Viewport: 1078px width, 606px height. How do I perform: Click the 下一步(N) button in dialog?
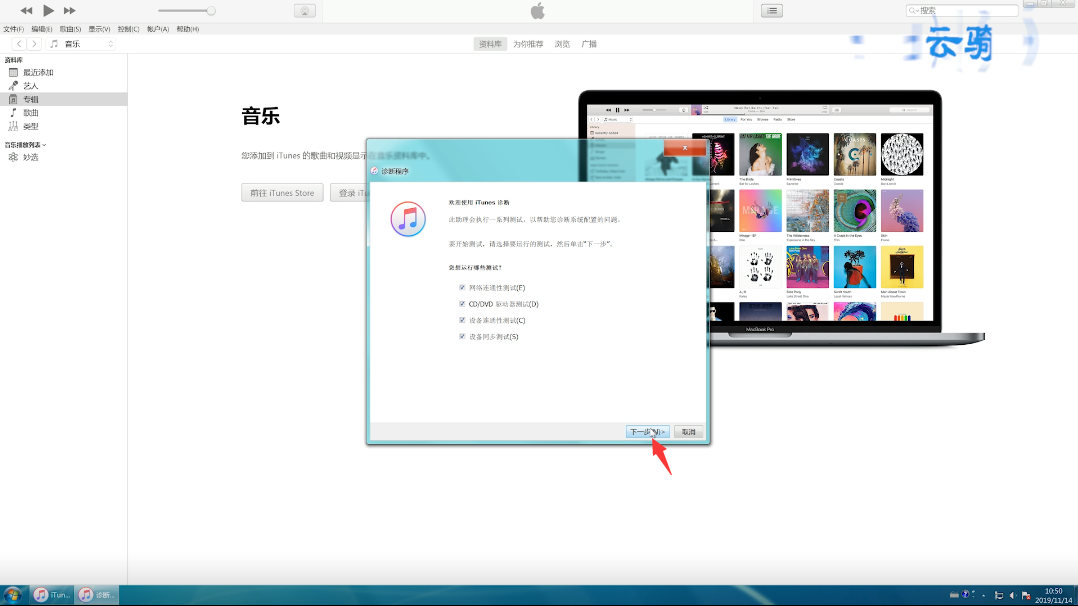click(x=648, y=432)
